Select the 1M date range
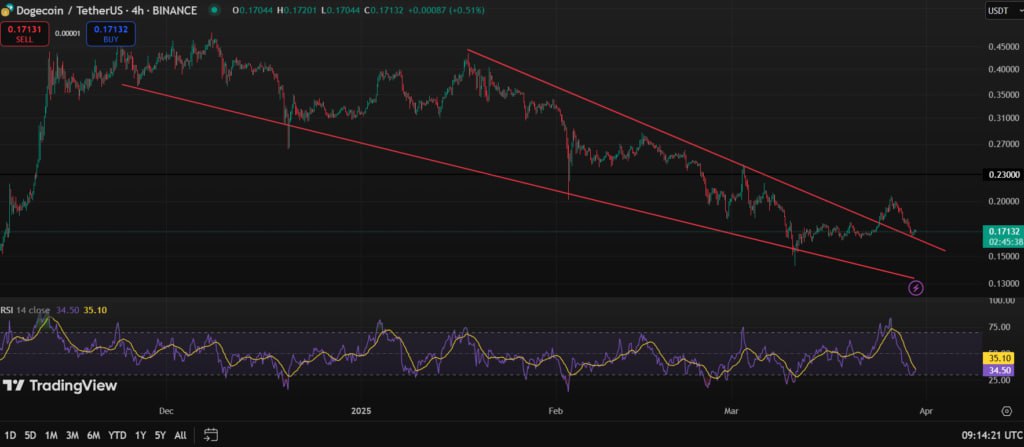The height and width of the screenshot is (447, 1024). (52, 435)
